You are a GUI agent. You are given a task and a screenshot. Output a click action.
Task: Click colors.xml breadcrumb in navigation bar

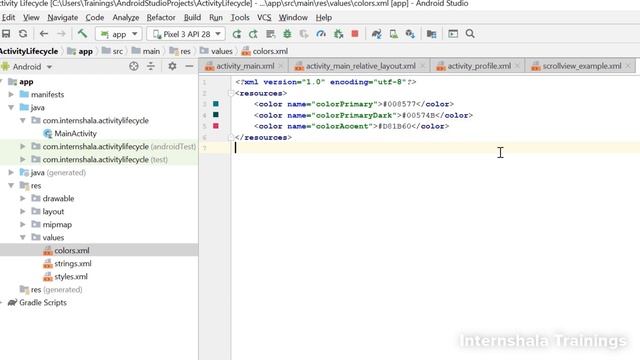tap(270, 51)
